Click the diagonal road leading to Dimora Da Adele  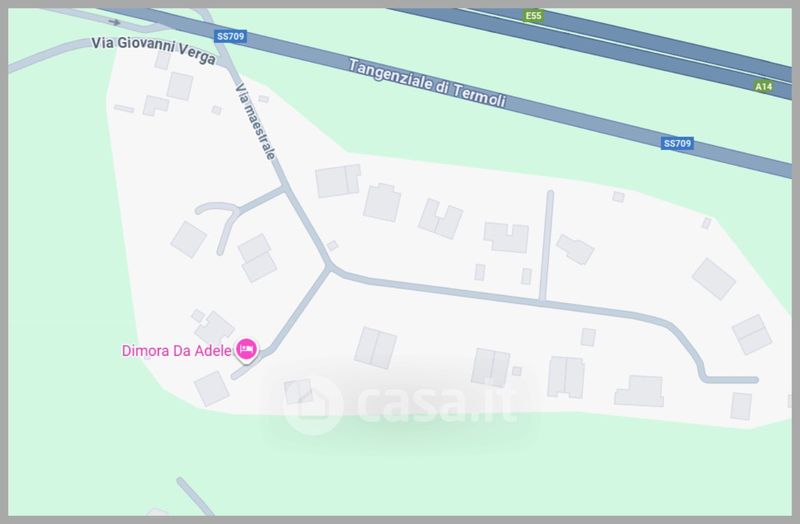click(x=281, y=324)
